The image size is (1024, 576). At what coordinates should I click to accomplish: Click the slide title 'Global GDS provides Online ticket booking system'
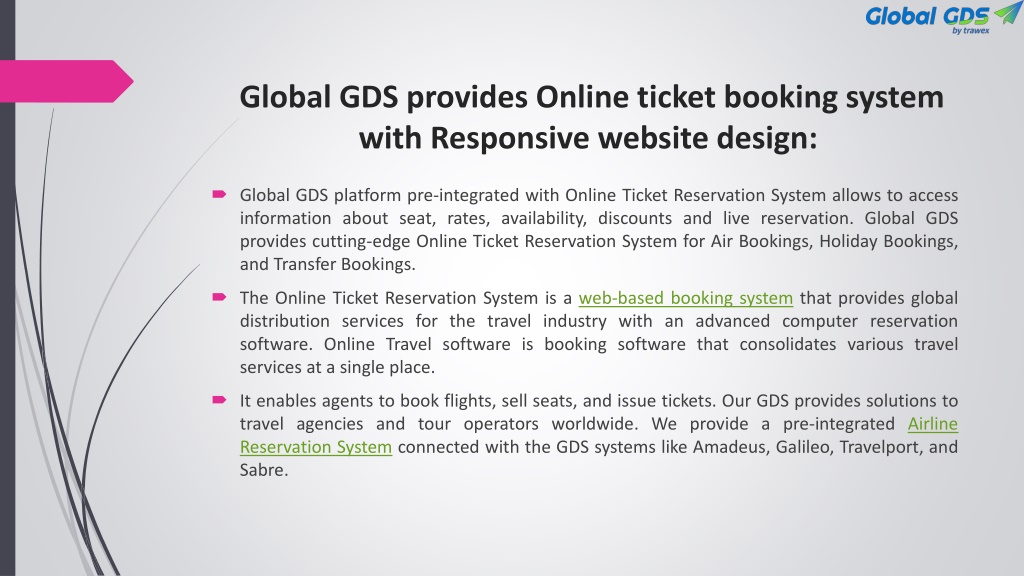pyautogui.click(x=591, y=97)
